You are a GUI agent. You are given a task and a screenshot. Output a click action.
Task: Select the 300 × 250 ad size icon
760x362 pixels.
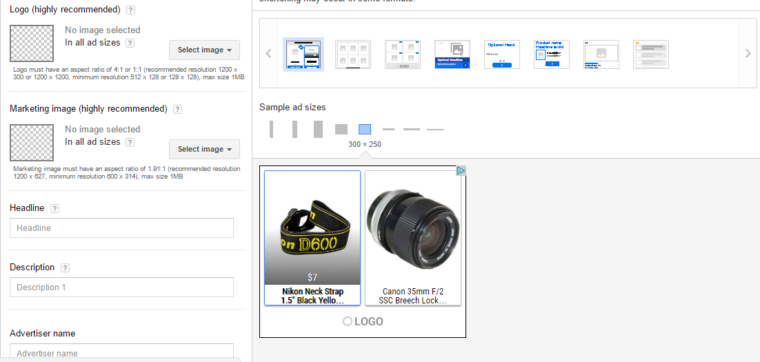[364, 129]
